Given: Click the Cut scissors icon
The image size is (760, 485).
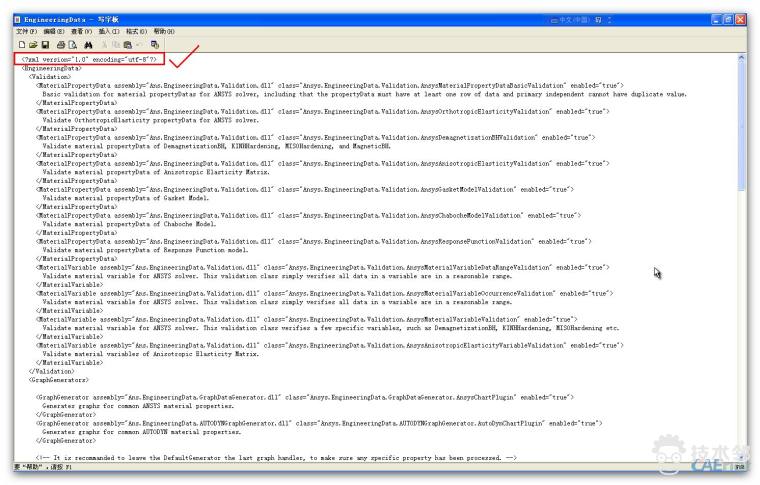Looking at the screenshot, I should pos(105,45).
